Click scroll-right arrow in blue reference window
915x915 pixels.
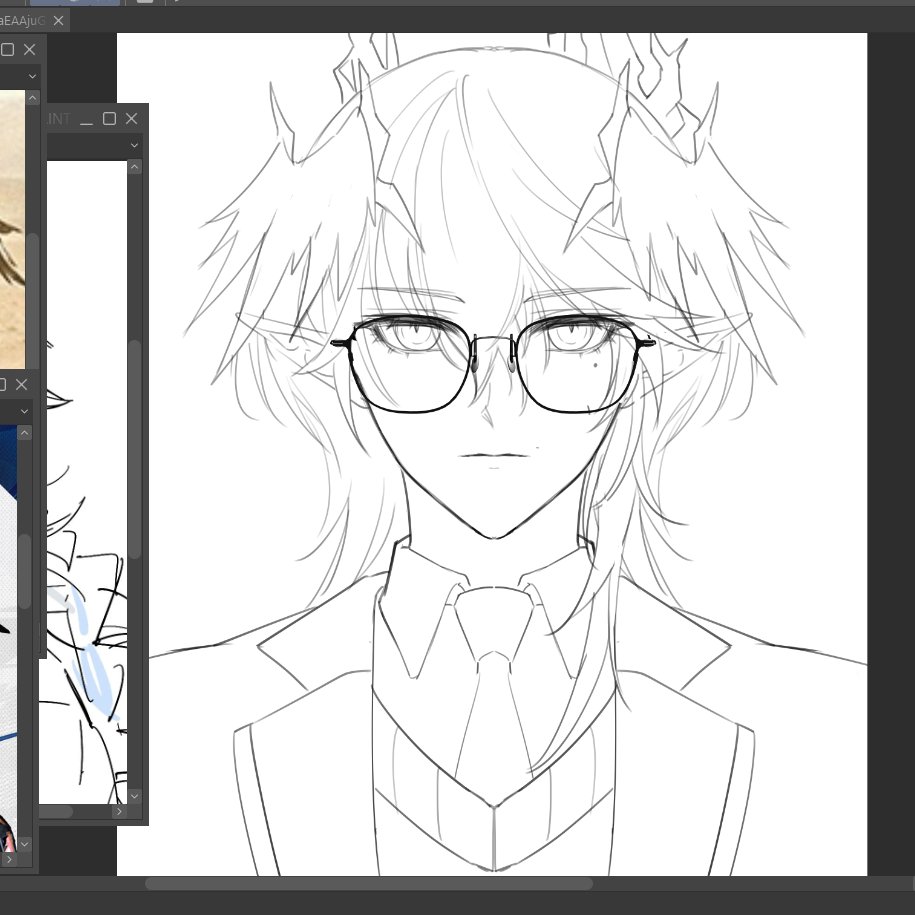[x=9, y=860]
